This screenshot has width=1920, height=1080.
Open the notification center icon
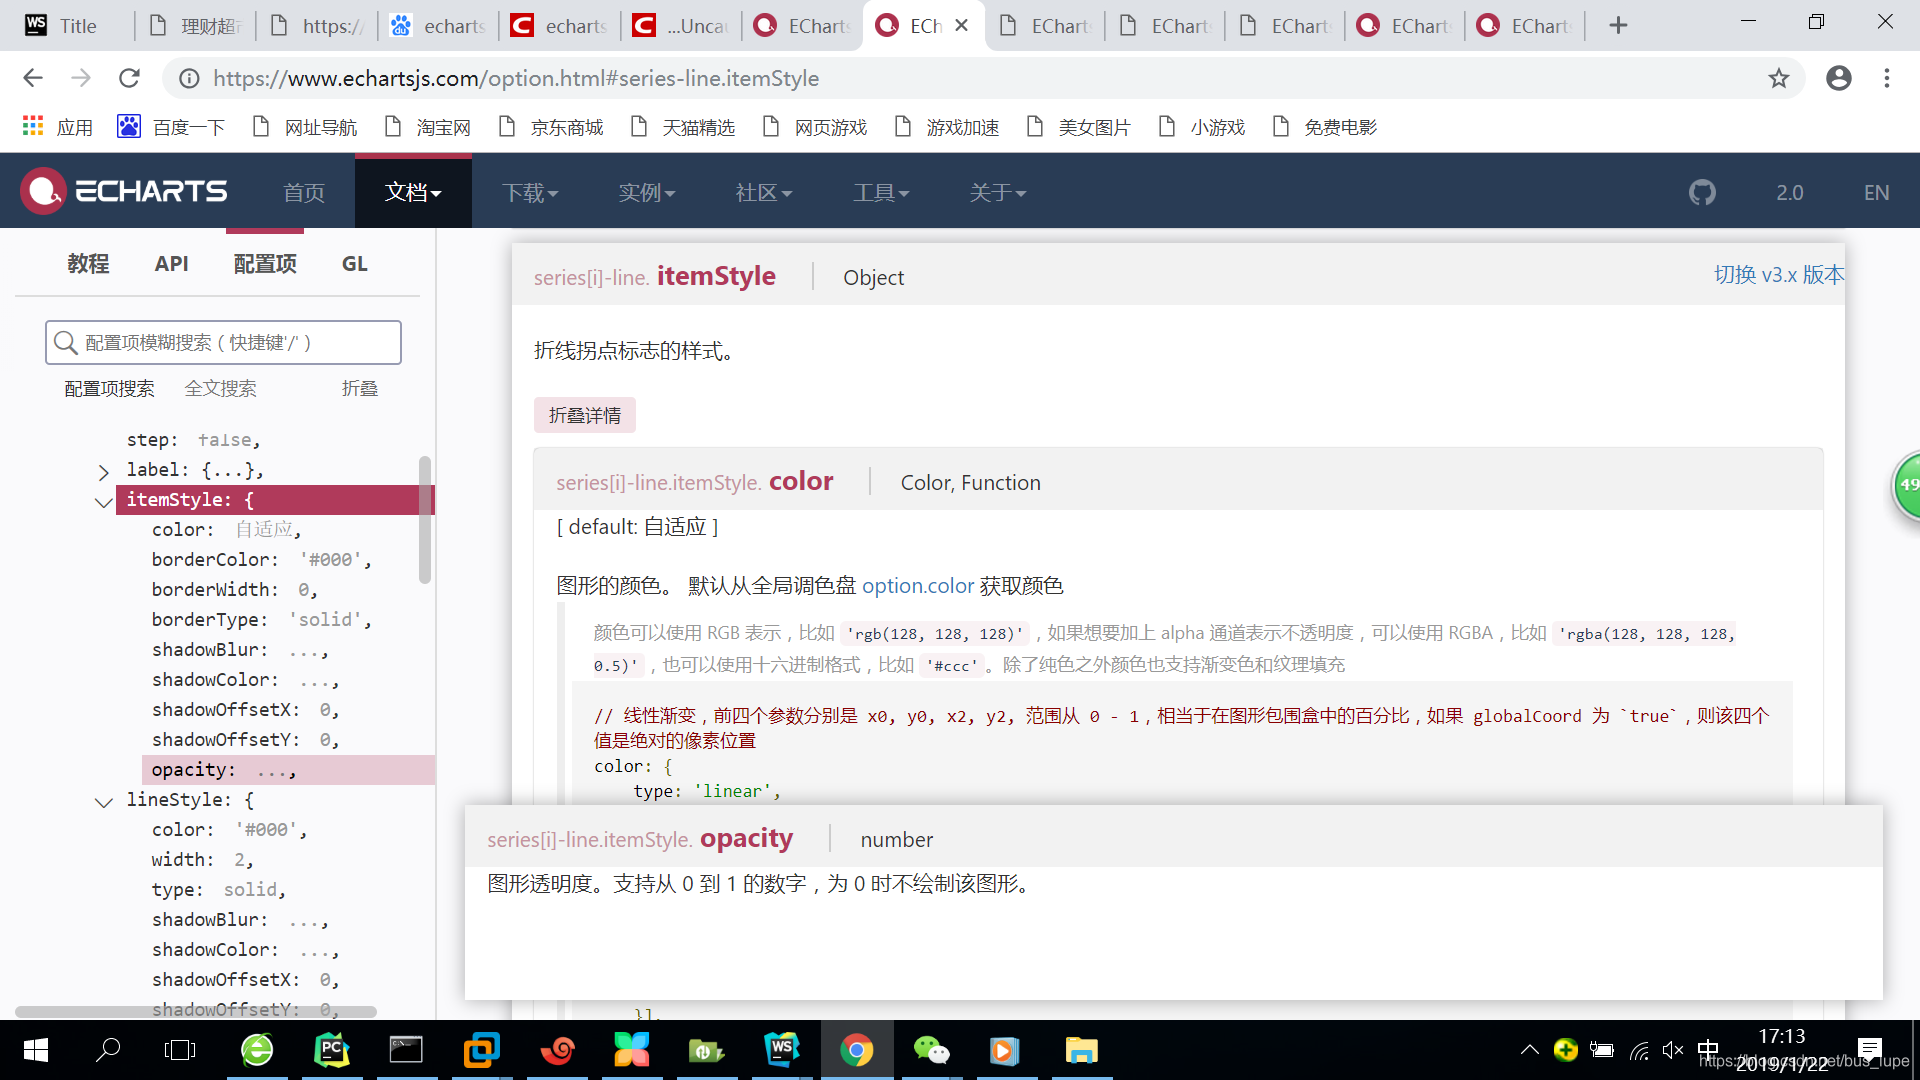(1869, 1050)
